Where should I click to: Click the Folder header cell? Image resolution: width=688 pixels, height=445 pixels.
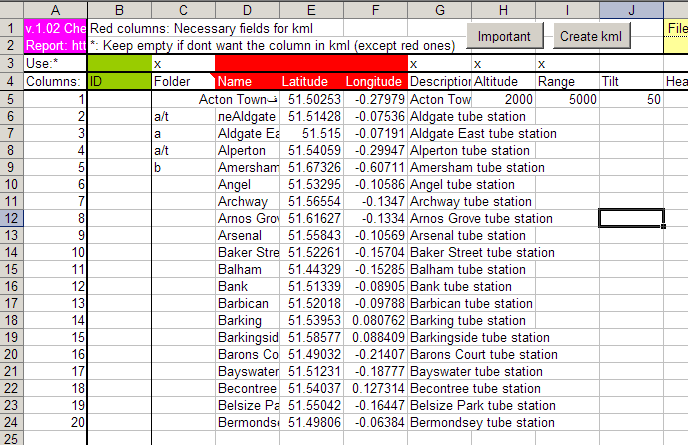coord(183,82)
